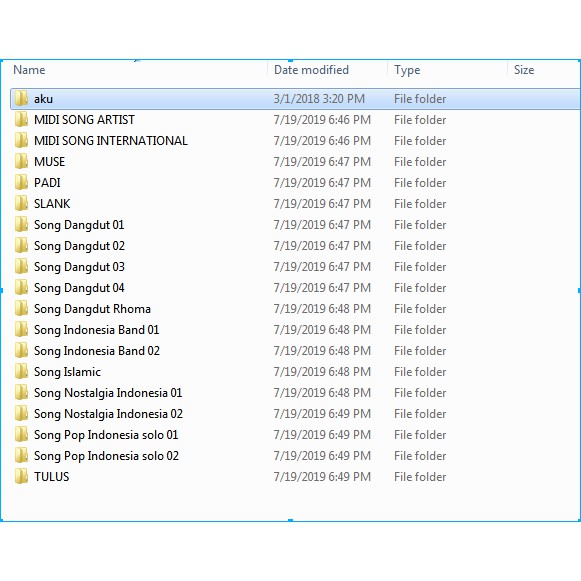The image size is (581, 581).
Task: Click 'File folder' type of Song Dangdut Rhoma
Action: tap(420, 309)
